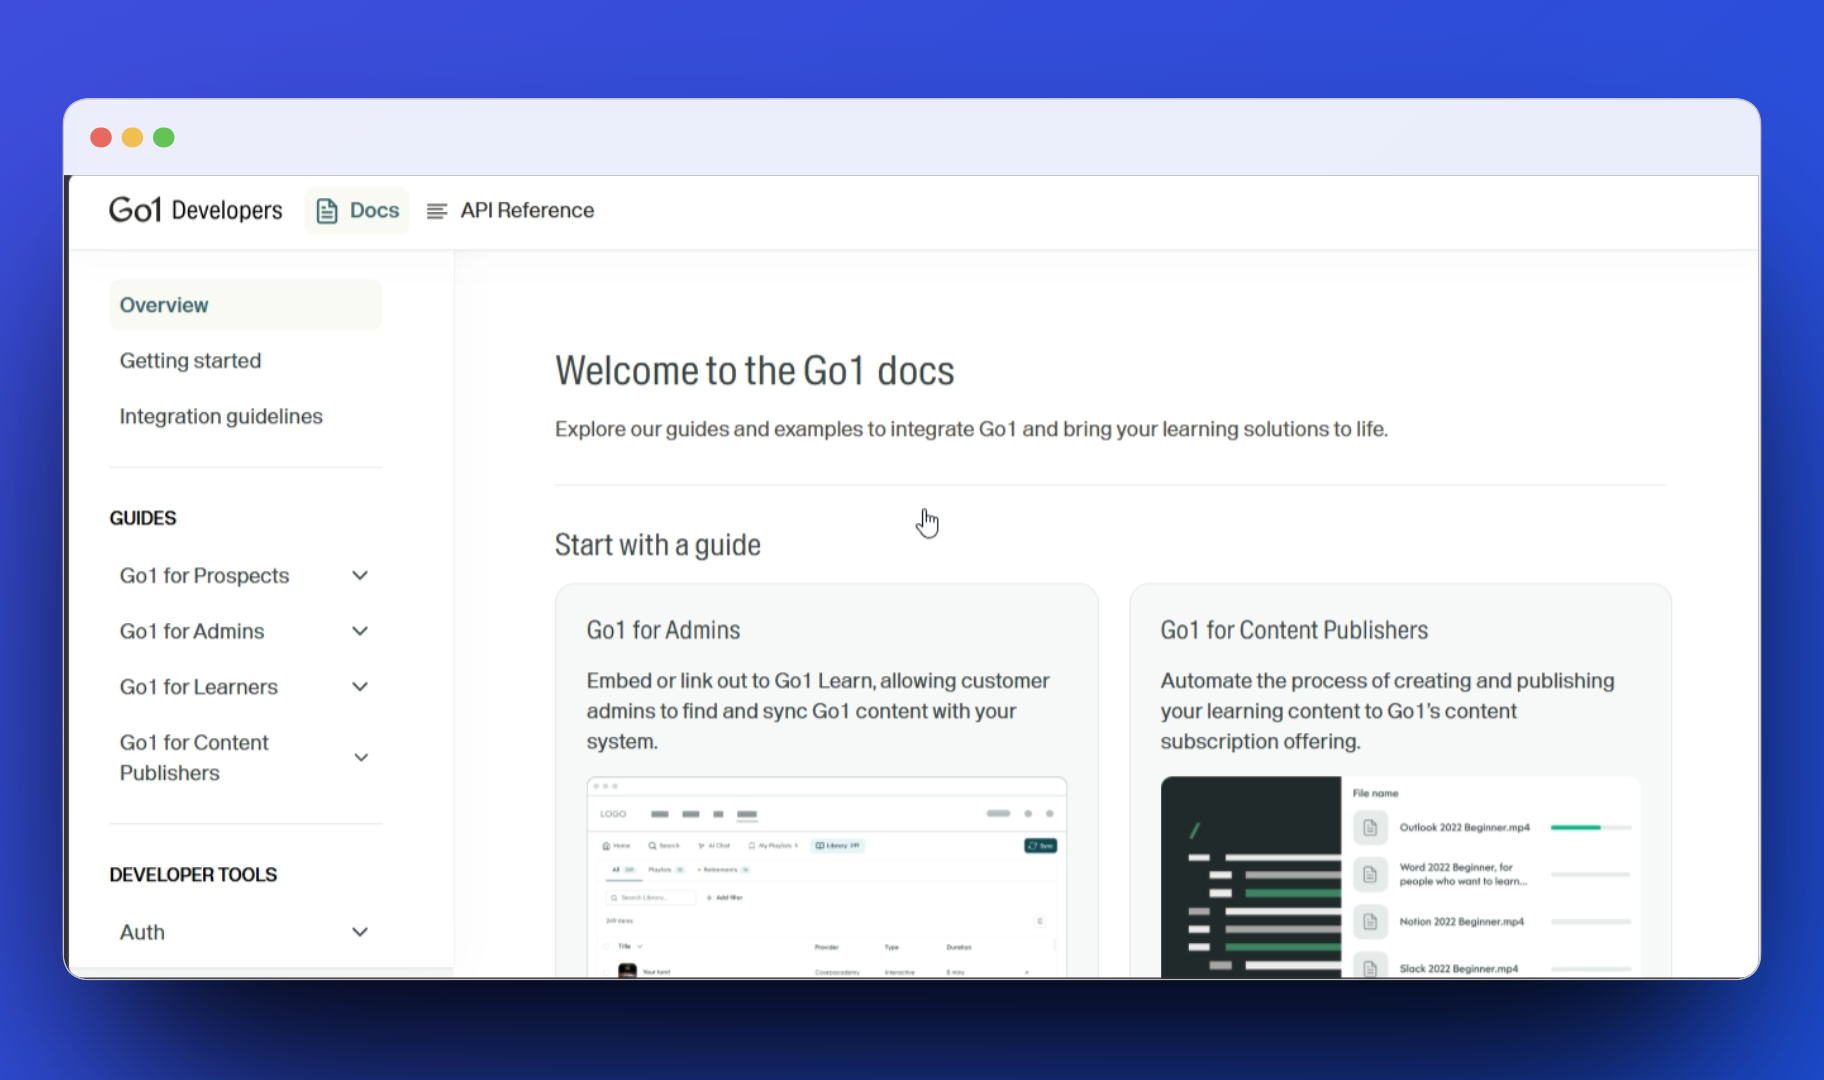Image resolution: width=1824 pixels, height=1080 pixels.
Task: Click the Outlook 2022 Beginner.mp4 file icon
Action: click(x=1370, y=828)
